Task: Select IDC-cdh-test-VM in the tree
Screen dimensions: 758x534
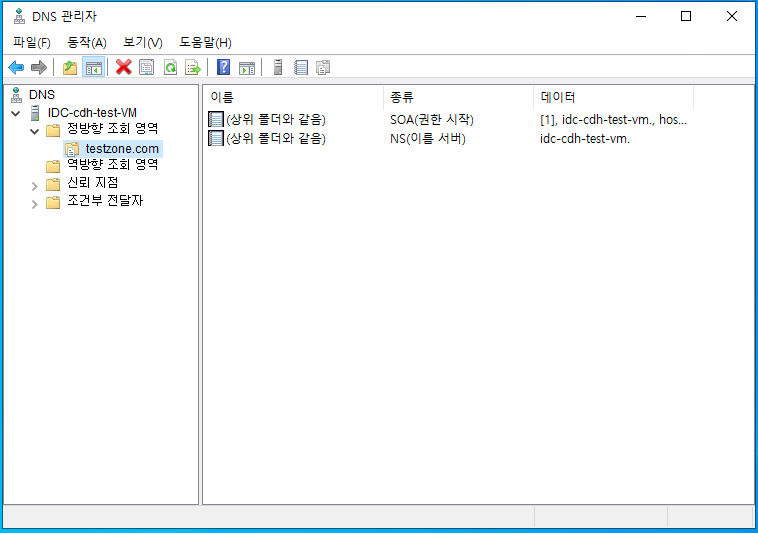Action: pyautogui.click(x=92, y=113)
